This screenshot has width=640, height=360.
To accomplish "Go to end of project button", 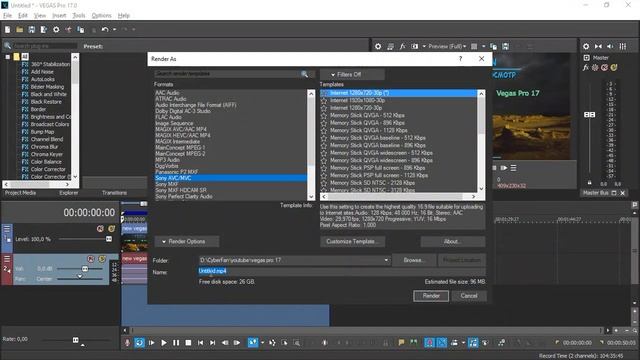I will [x=213, y=342].
